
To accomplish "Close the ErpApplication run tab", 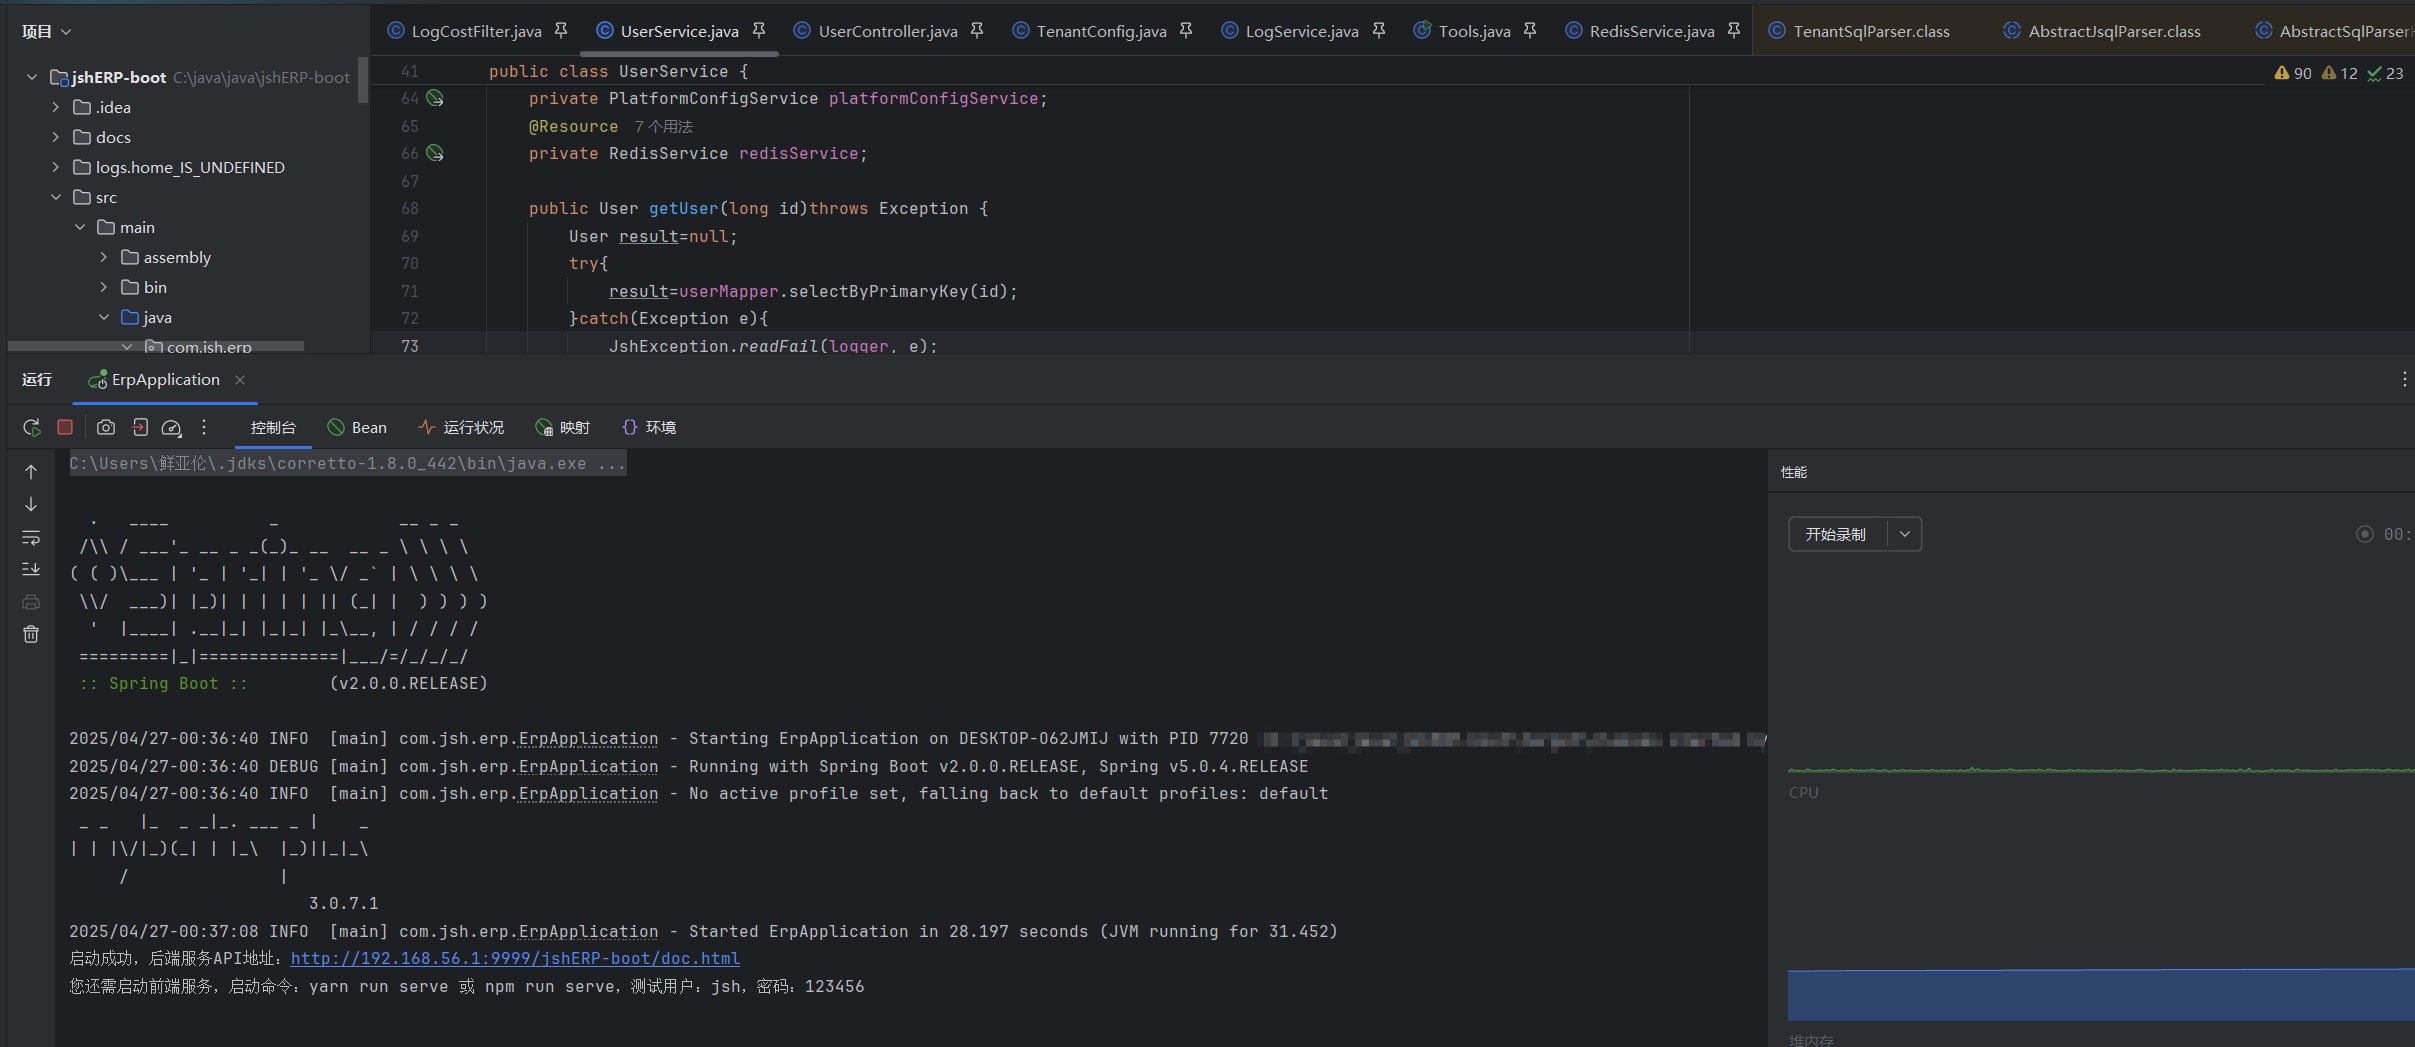I will click(240, 379).
